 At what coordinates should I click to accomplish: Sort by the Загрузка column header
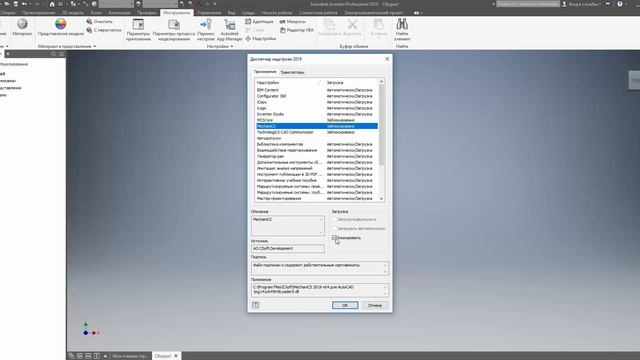click(351, 82)
